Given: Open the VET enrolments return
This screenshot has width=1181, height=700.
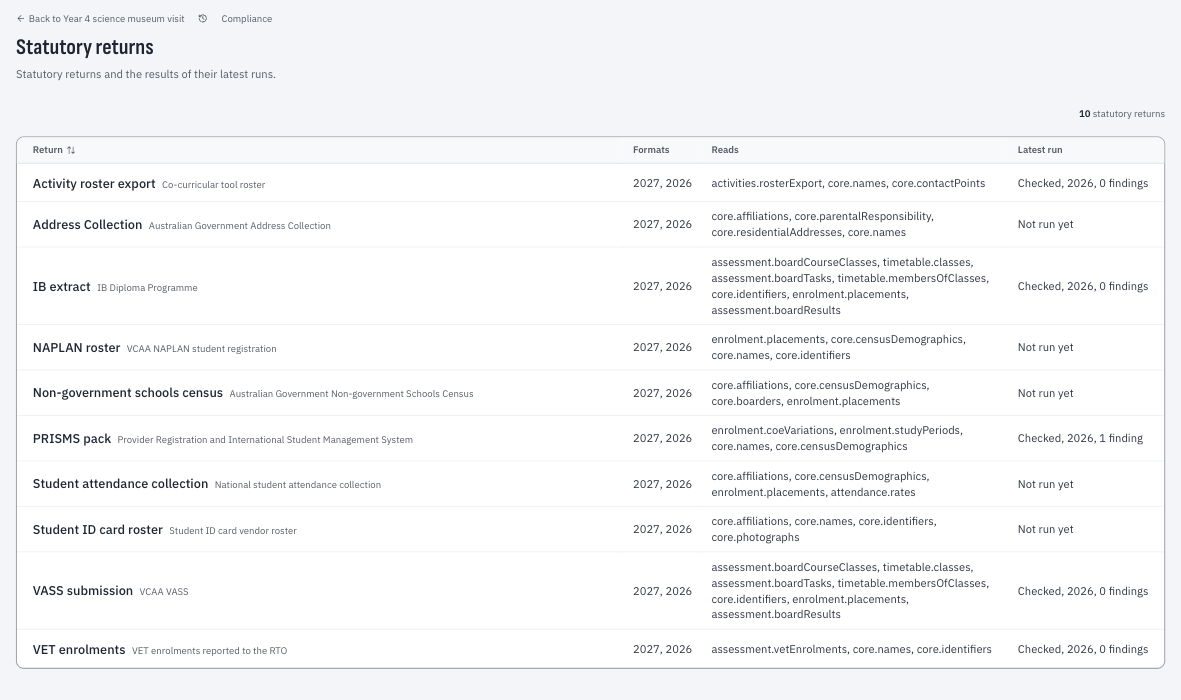Looking at the screenshot, I should tap(79, 650).
